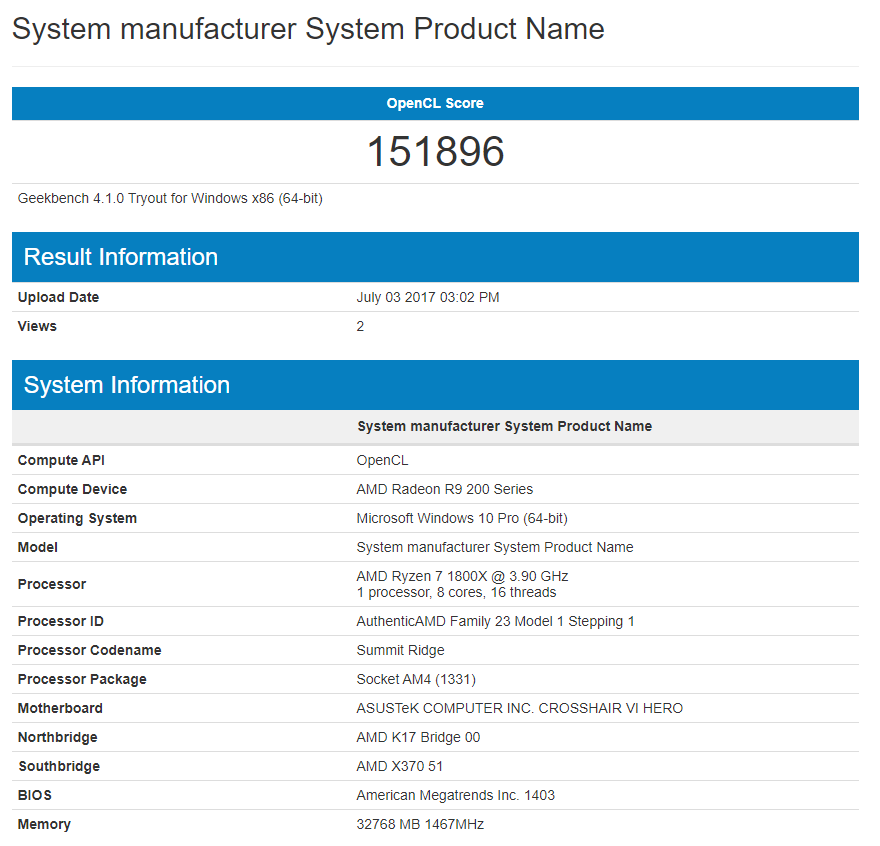Select the 'Summit Ridge' value
880x846 pixels.
click(x=400, y=650)
